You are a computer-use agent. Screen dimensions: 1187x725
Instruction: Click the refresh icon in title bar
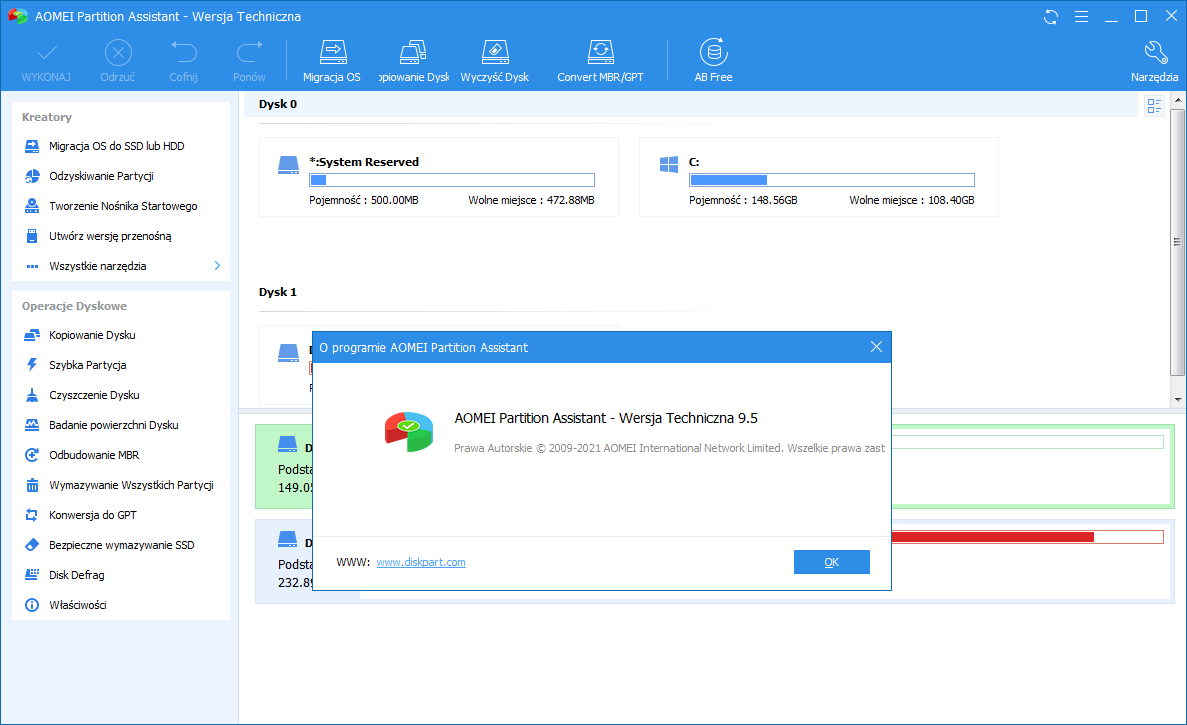click(1051, 17)
